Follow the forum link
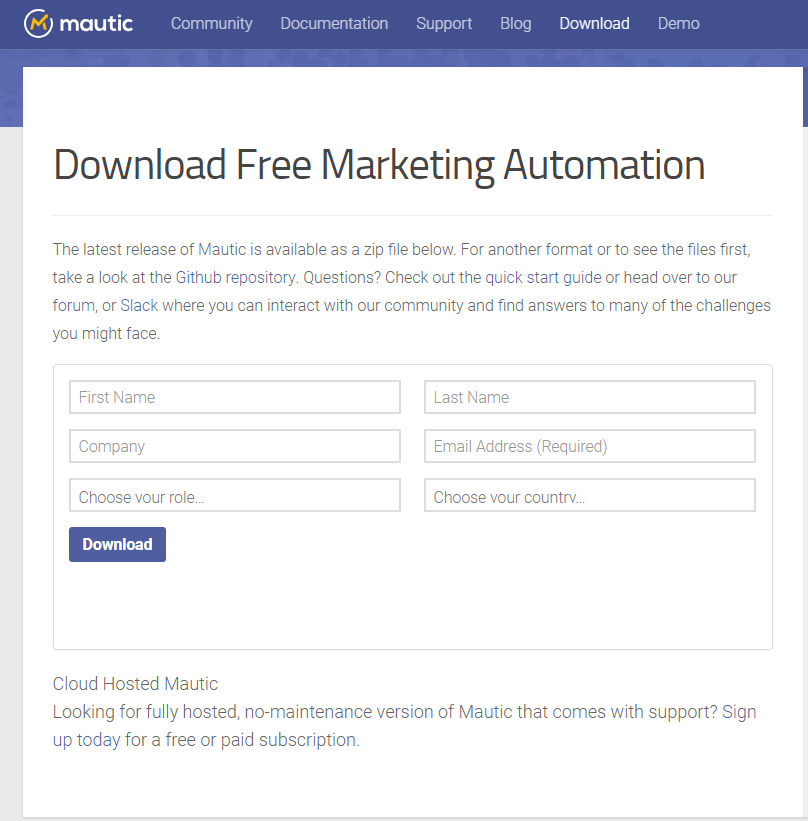The height and width of the screenshot is (821, 808). click(x=73, y=305)
